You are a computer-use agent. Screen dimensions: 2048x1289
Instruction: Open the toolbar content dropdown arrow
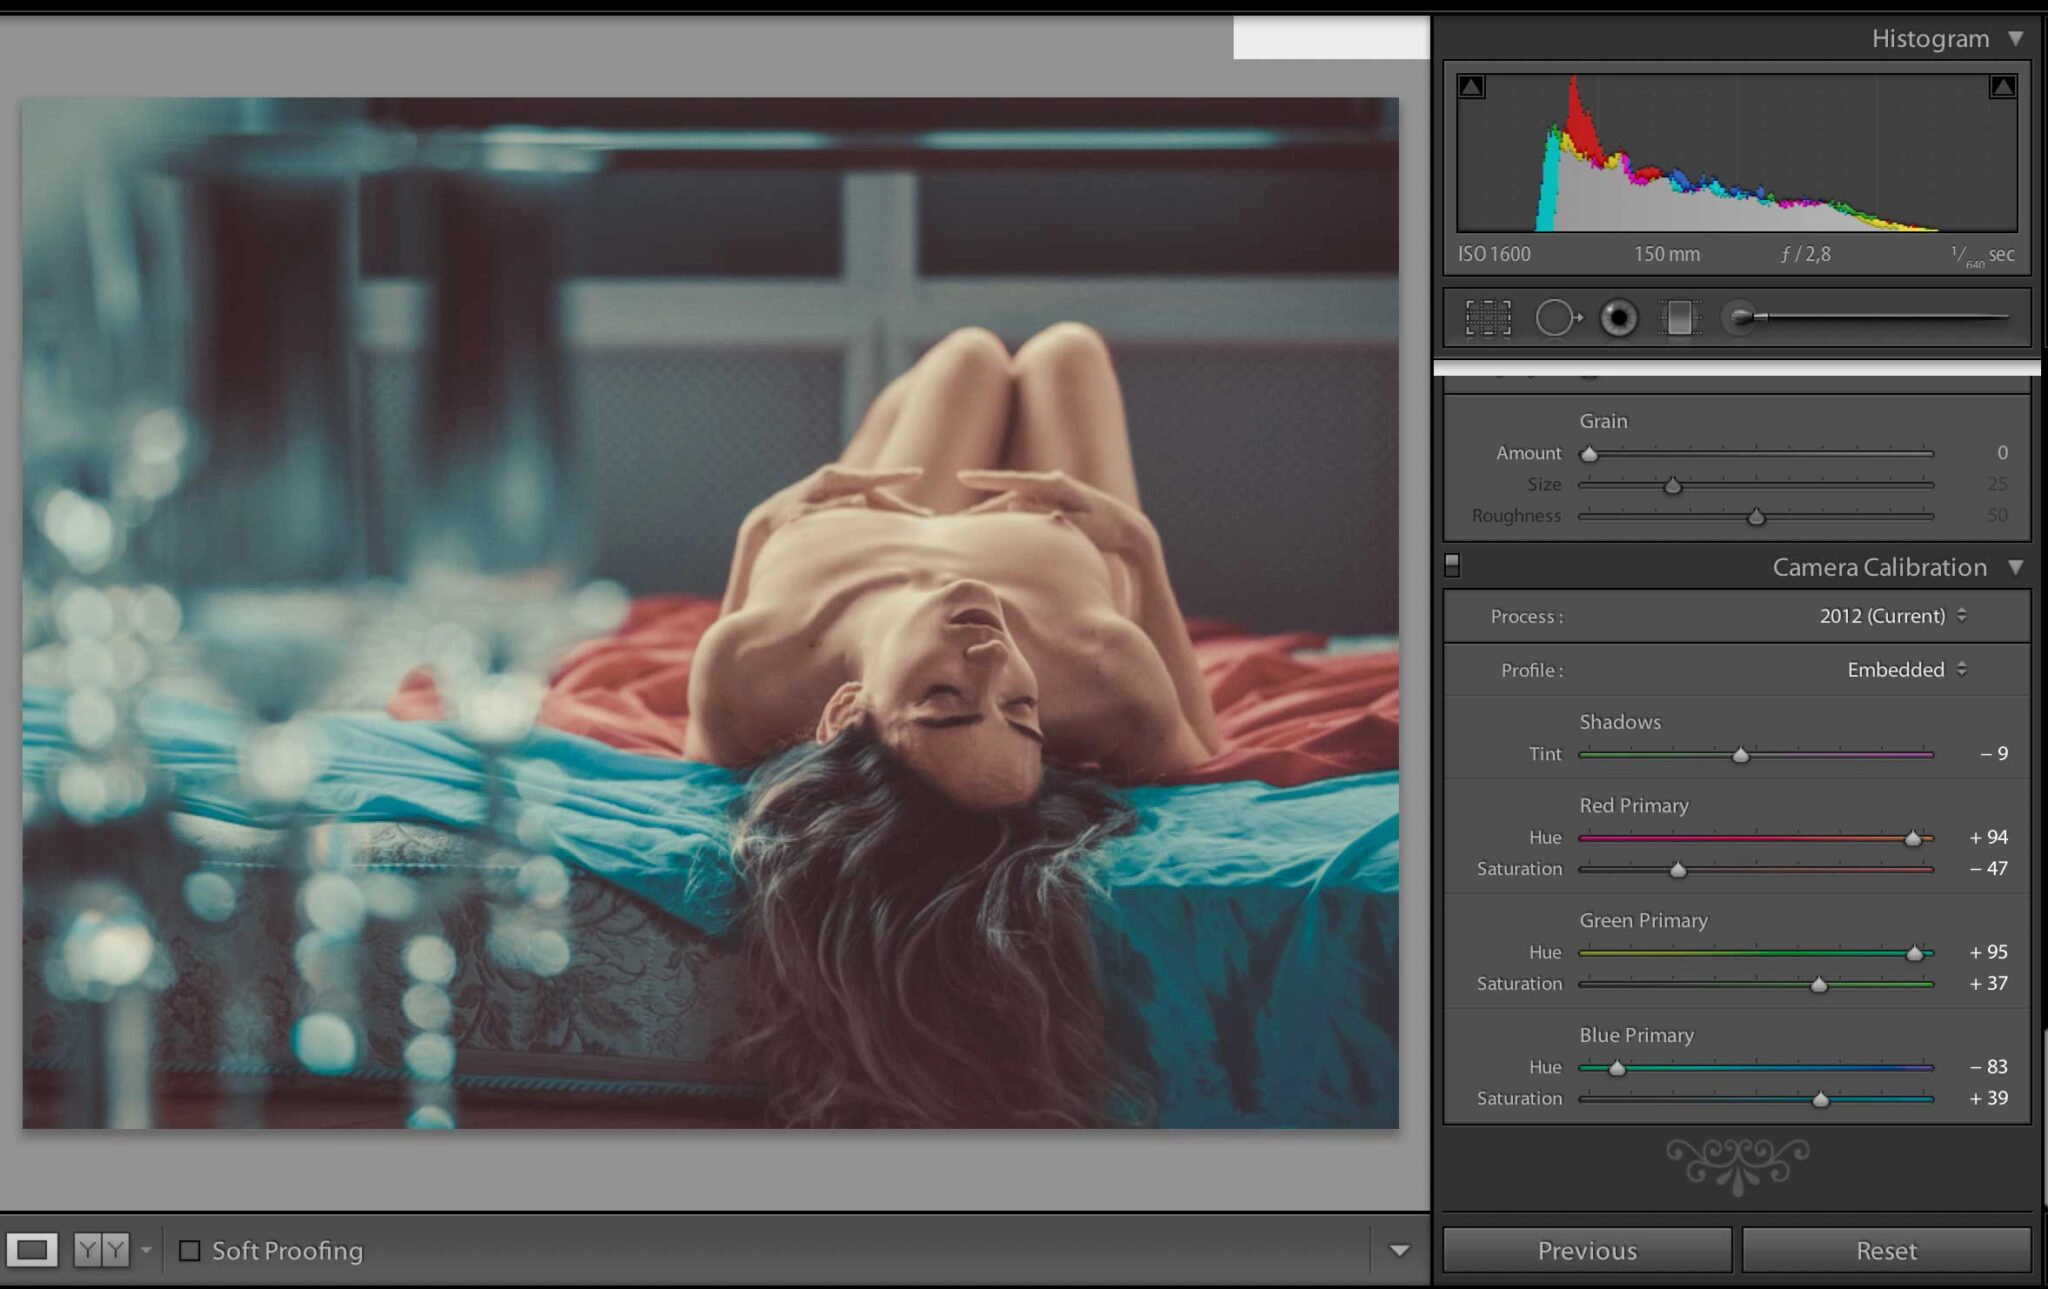1399,1250
